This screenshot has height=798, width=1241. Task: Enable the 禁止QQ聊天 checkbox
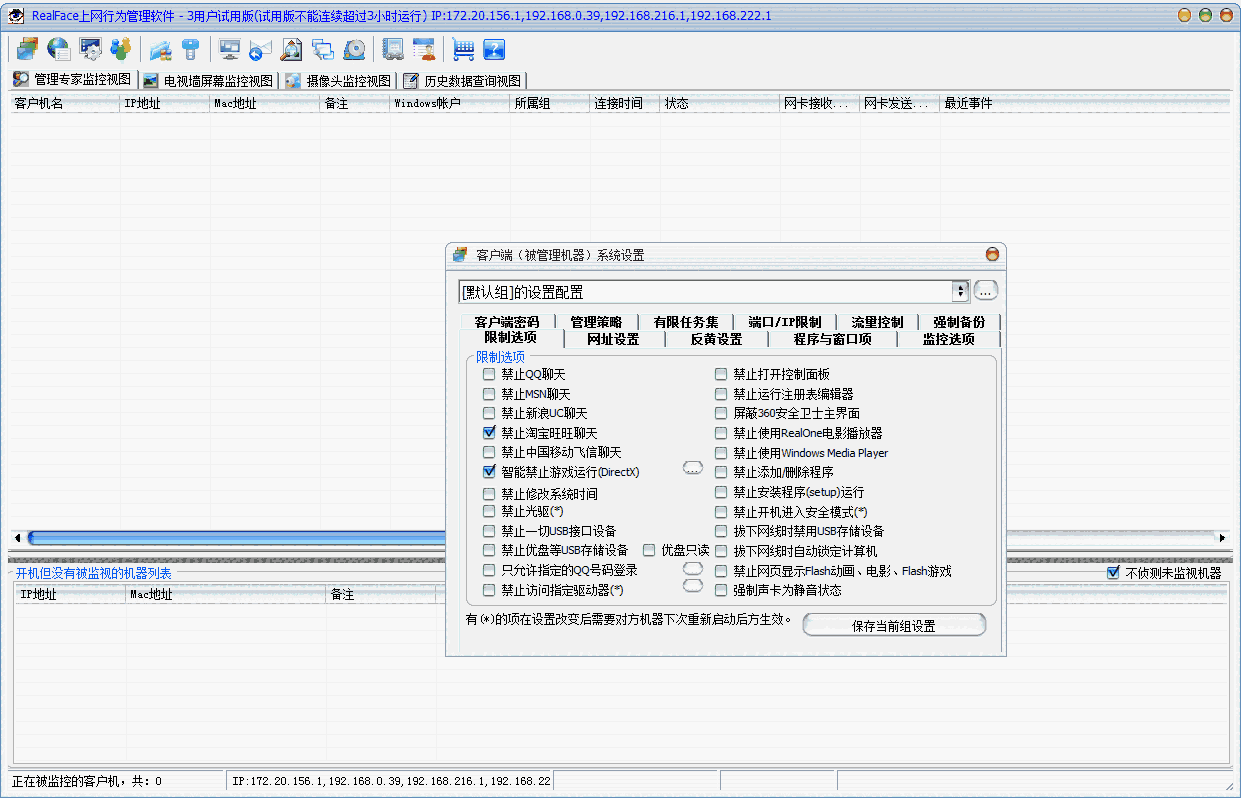click(489, 373)
